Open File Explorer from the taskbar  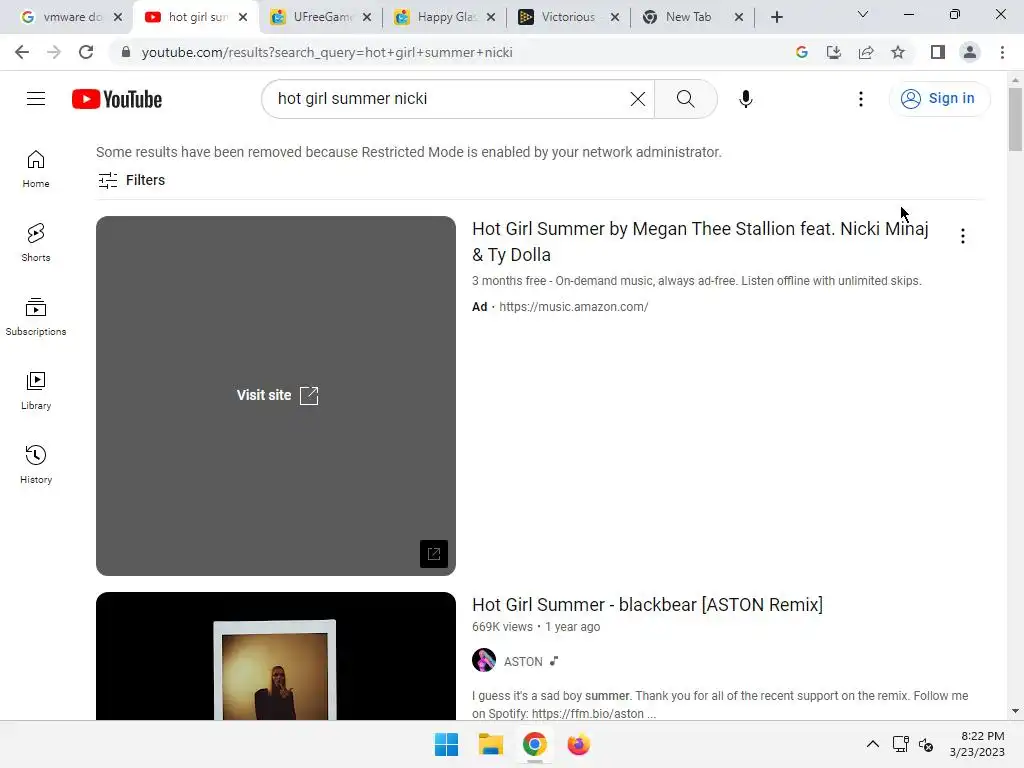coord(490,744)
